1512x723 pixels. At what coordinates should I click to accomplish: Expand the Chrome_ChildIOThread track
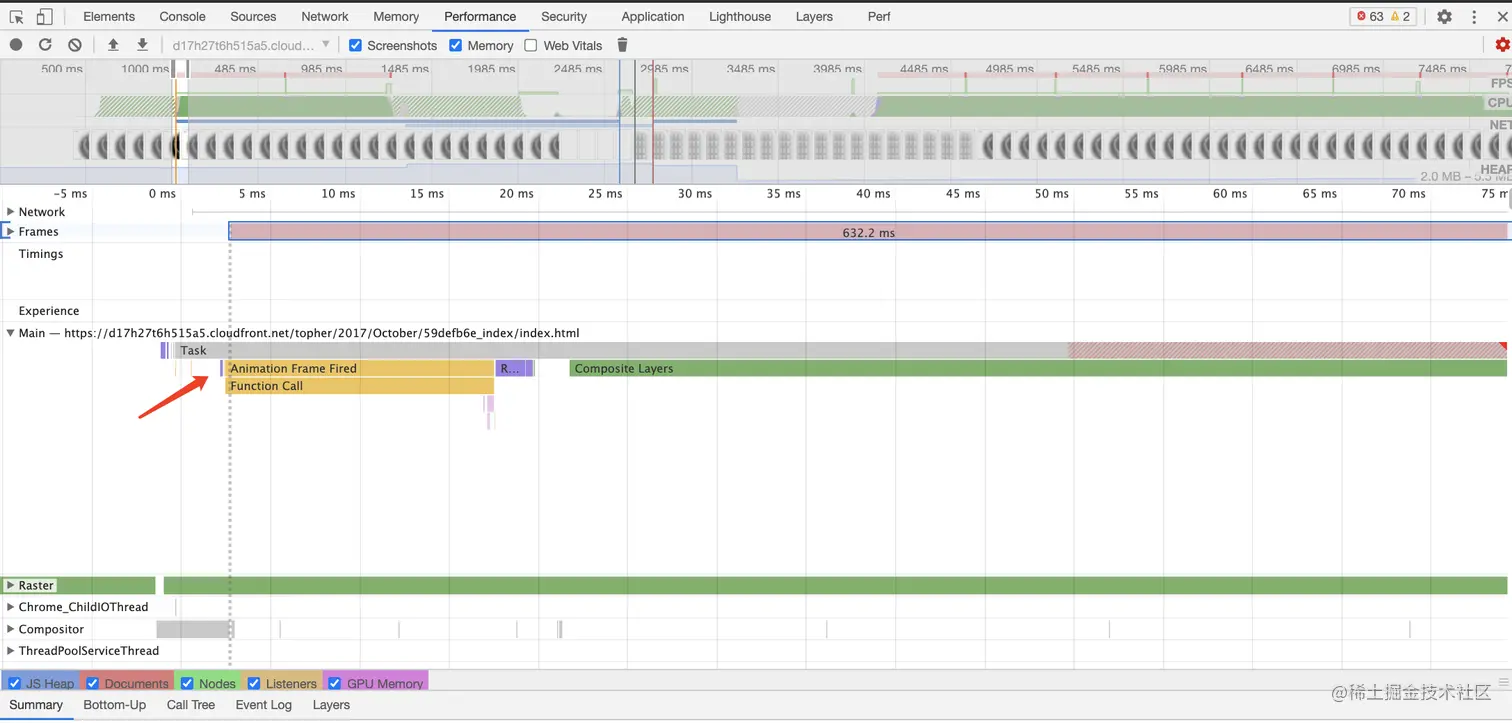(11, 607)
